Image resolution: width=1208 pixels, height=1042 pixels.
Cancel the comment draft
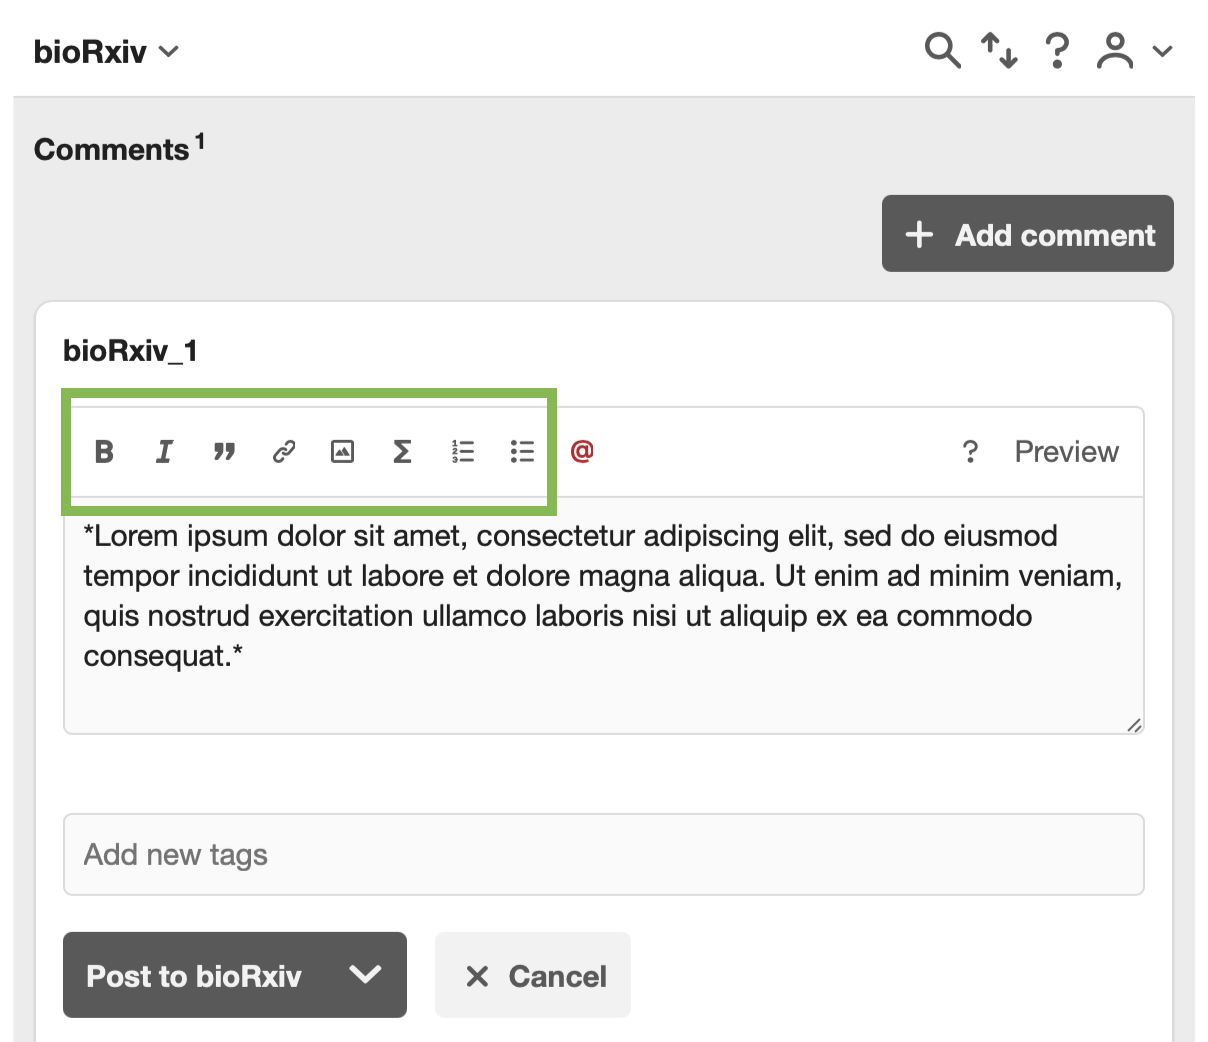[x=533, y=976]
